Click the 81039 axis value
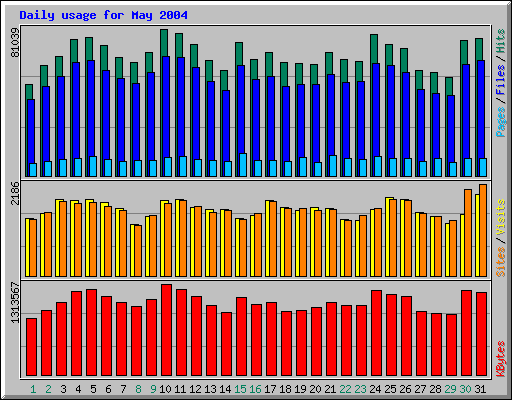 click(x=15, y=42)
